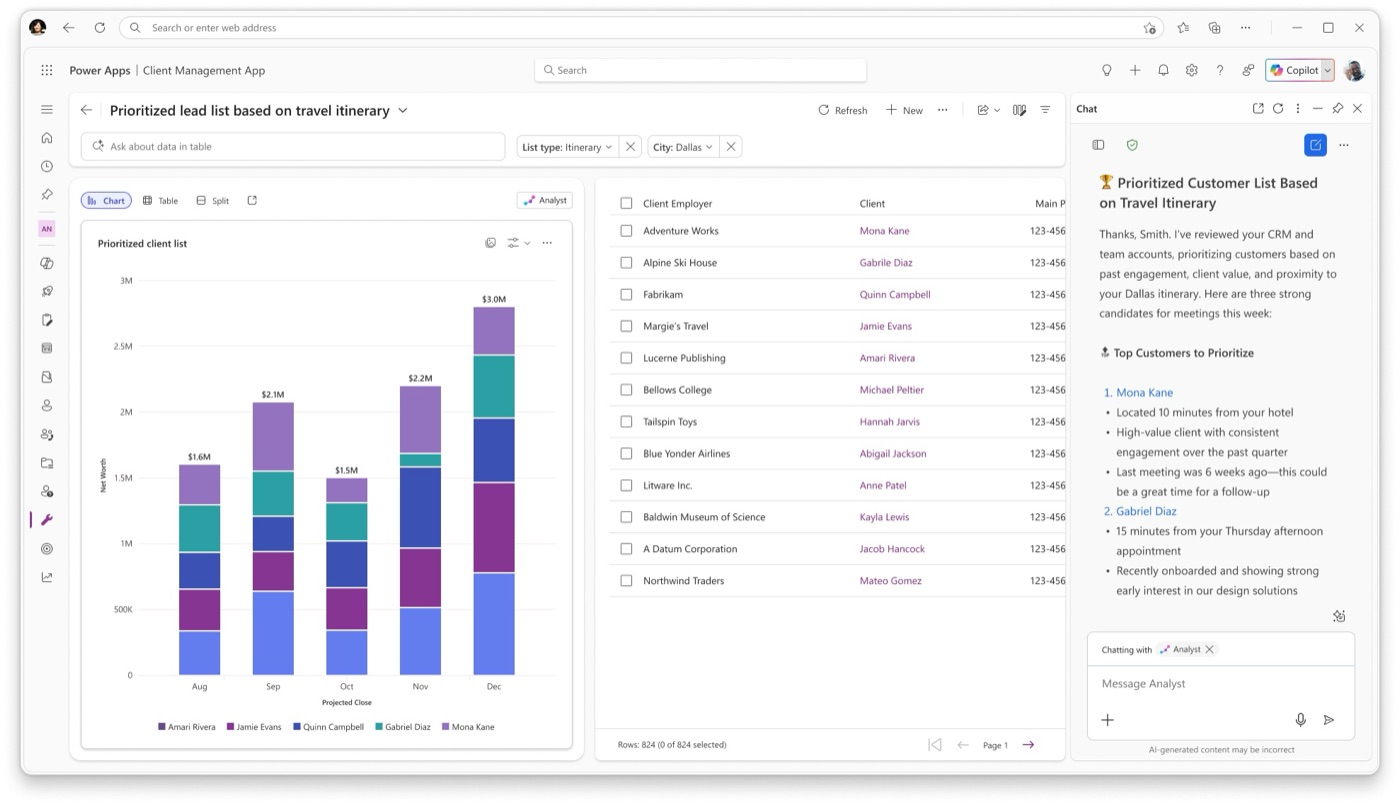Open notifications bell icon
This screenshot has height=805, width=1400.
pyautogui.click(x=1163, y=70)
